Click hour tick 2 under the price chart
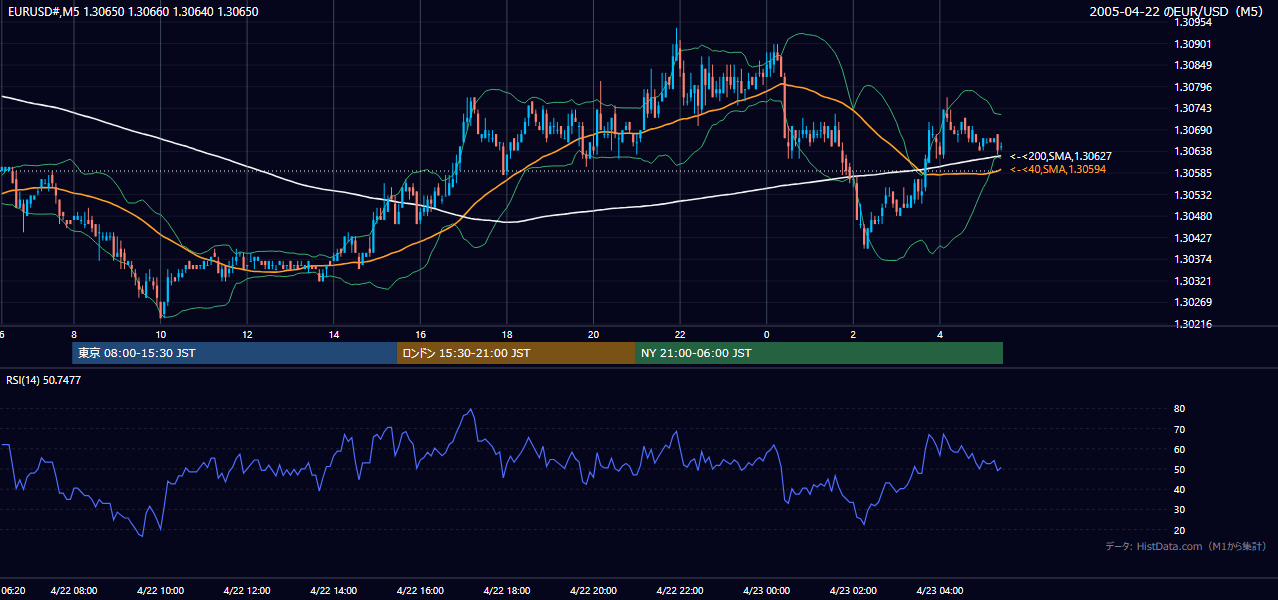 click(853, 335)
